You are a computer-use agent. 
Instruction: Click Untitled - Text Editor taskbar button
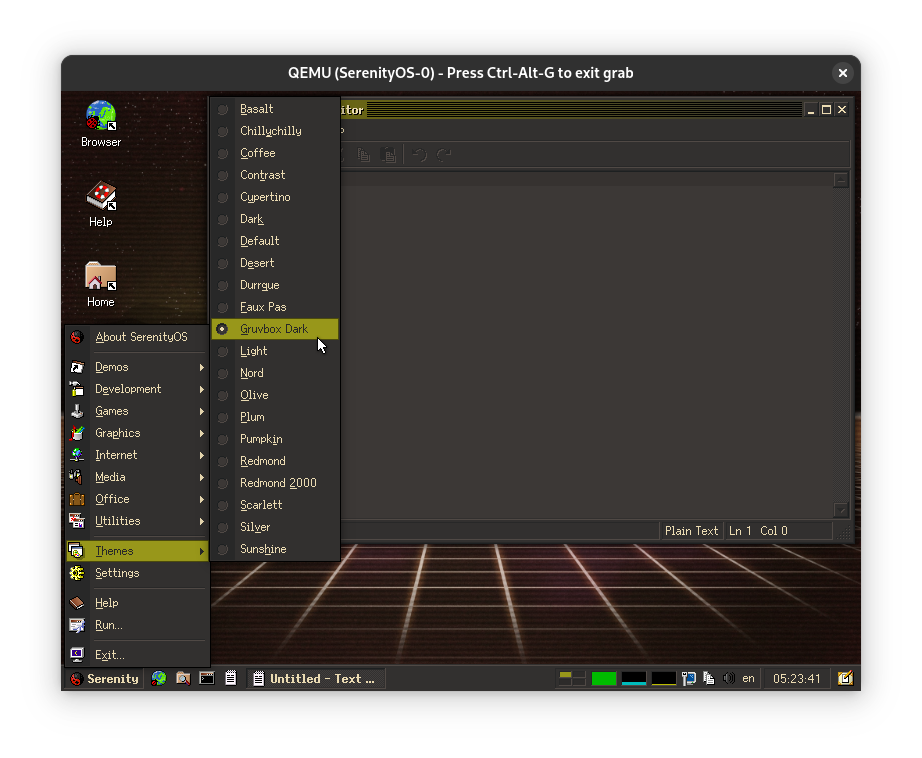click(x=315, y=679)
